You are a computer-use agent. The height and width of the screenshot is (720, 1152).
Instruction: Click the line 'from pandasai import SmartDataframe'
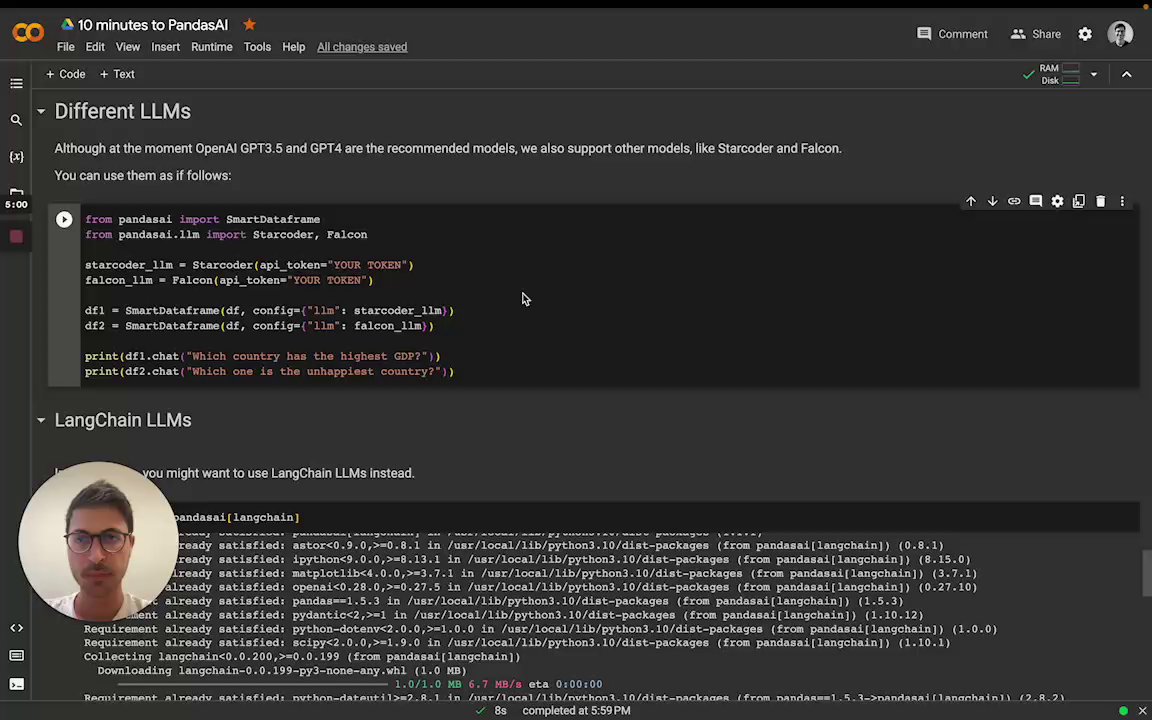[202, 220]
